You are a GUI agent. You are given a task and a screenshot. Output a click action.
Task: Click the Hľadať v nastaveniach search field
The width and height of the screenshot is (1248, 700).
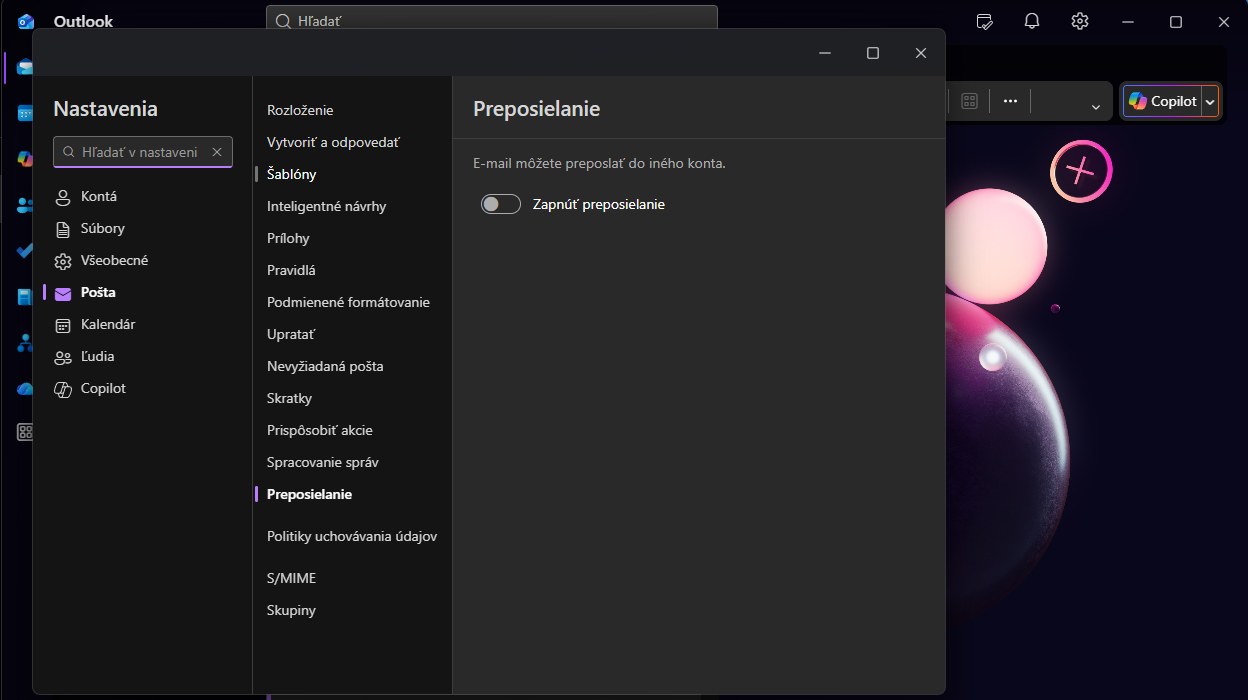(x=138, y=152)
